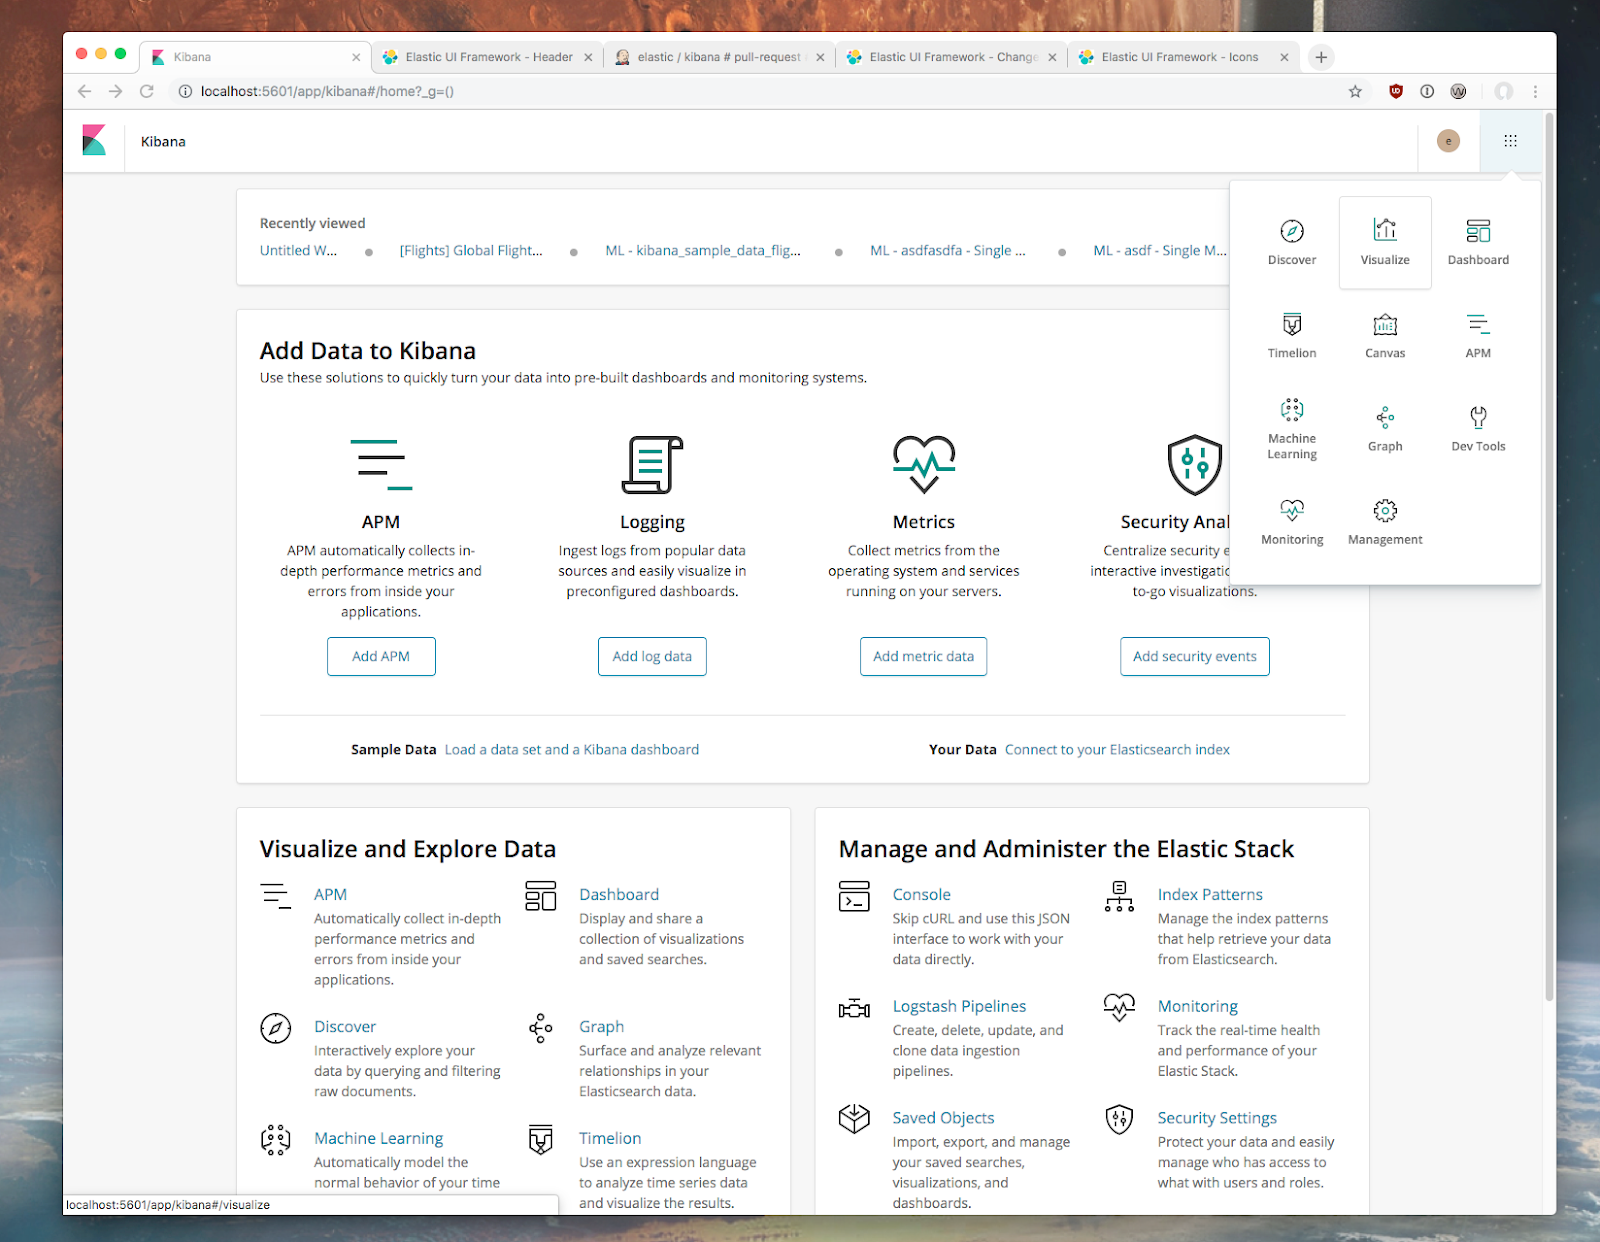
Task: Reload the page in the browser
Action: pos(147,91)
